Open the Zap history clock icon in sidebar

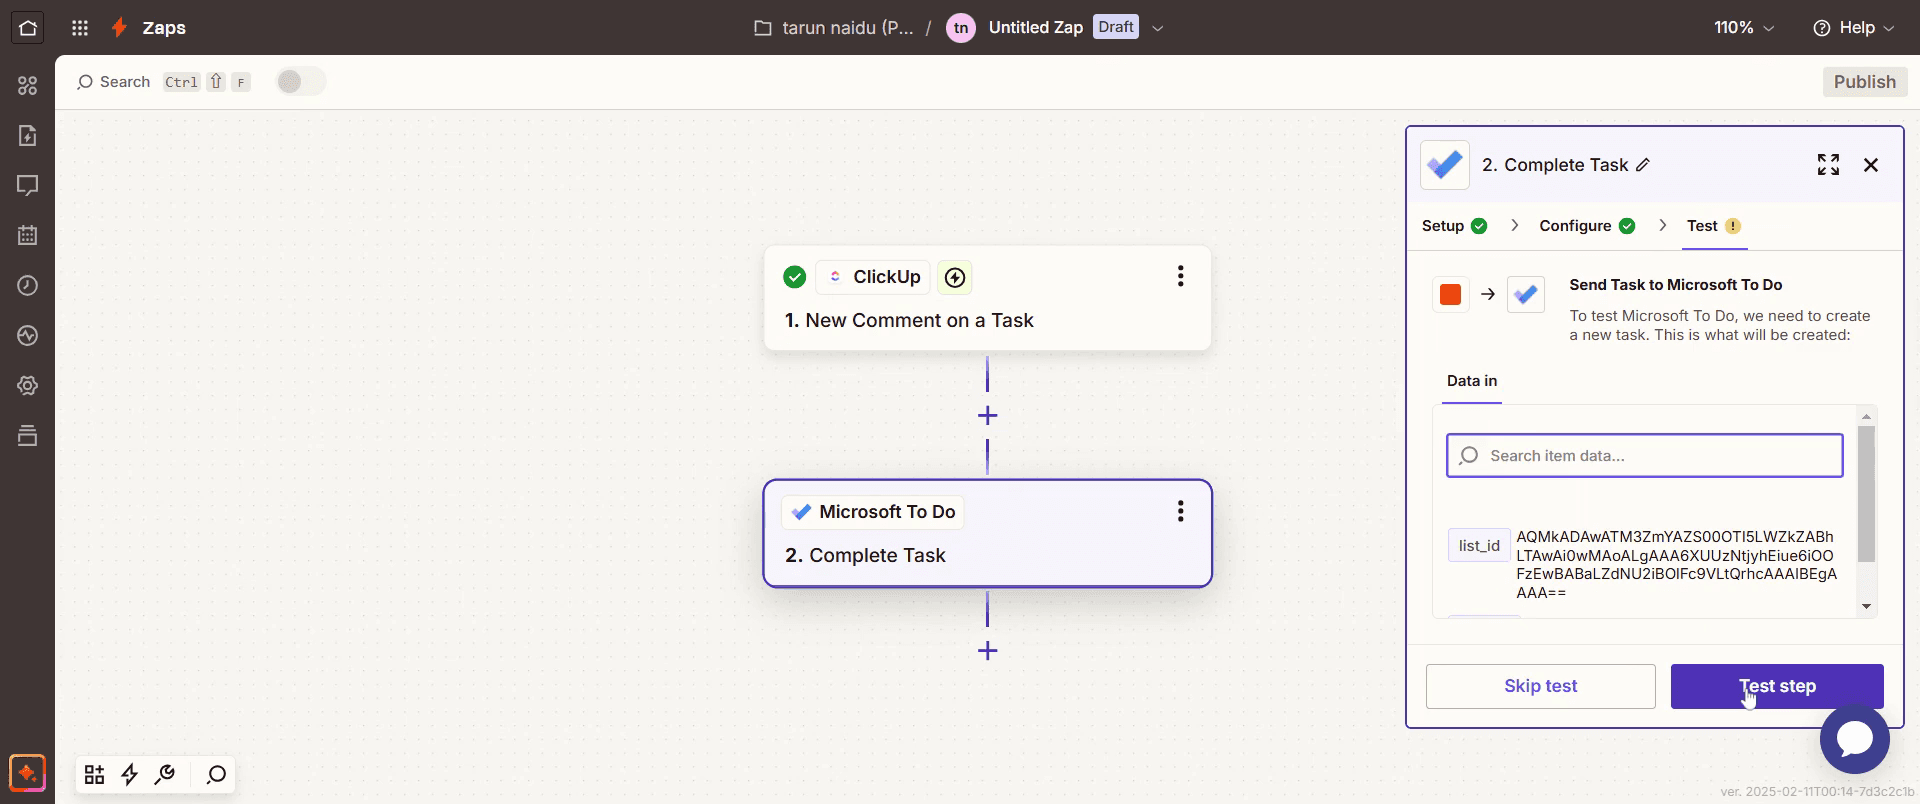(x=28, y=285)
